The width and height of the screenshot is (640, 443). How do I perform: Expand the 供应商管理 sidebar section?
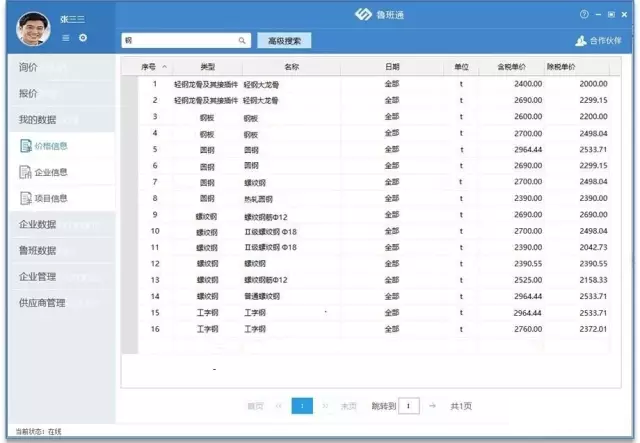(42, 302)
